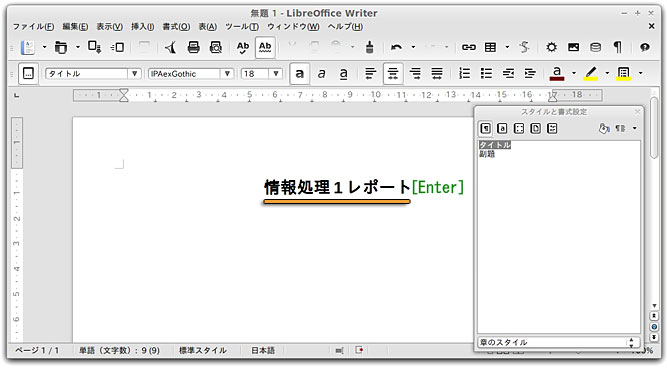
Task: Click the Print icon
Action: [x=194, y=47]
